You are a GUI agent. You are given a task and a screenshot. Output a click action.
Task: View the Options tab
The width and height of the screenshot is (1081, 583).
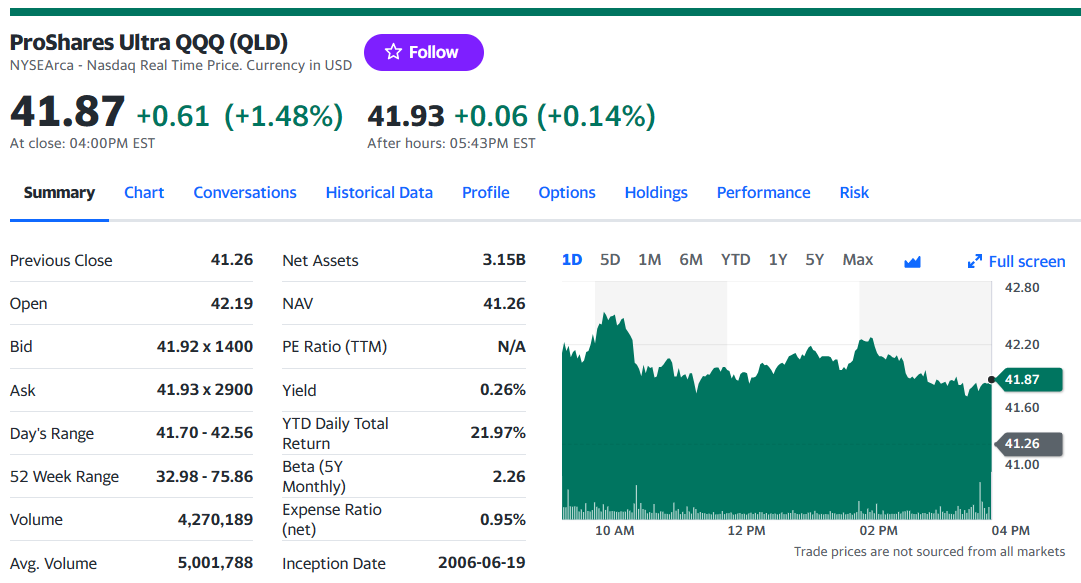coord(567,193)
